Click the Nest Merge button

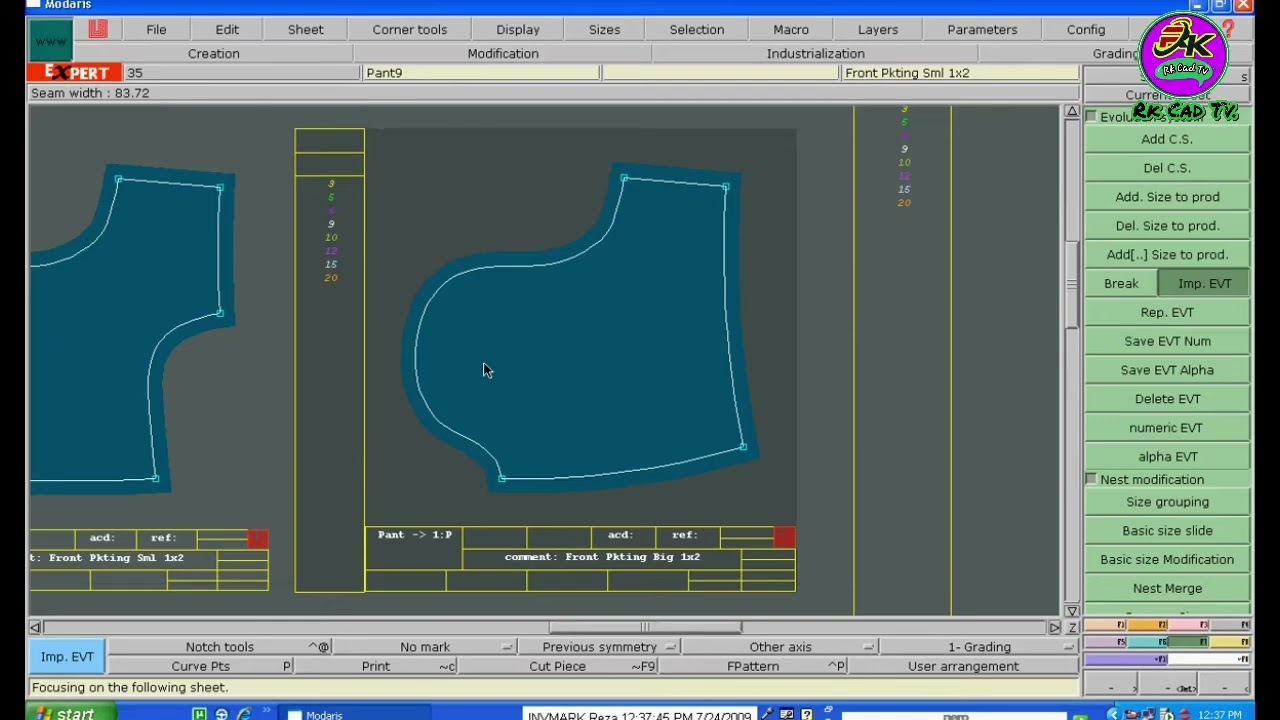tap(1167, 589)
